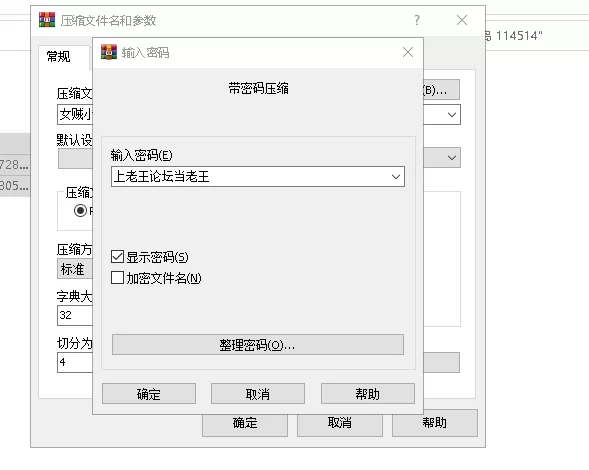Screen dimensions: 589x470
Task: Click the 输入密码(E) label
Action: click(141, 155)
